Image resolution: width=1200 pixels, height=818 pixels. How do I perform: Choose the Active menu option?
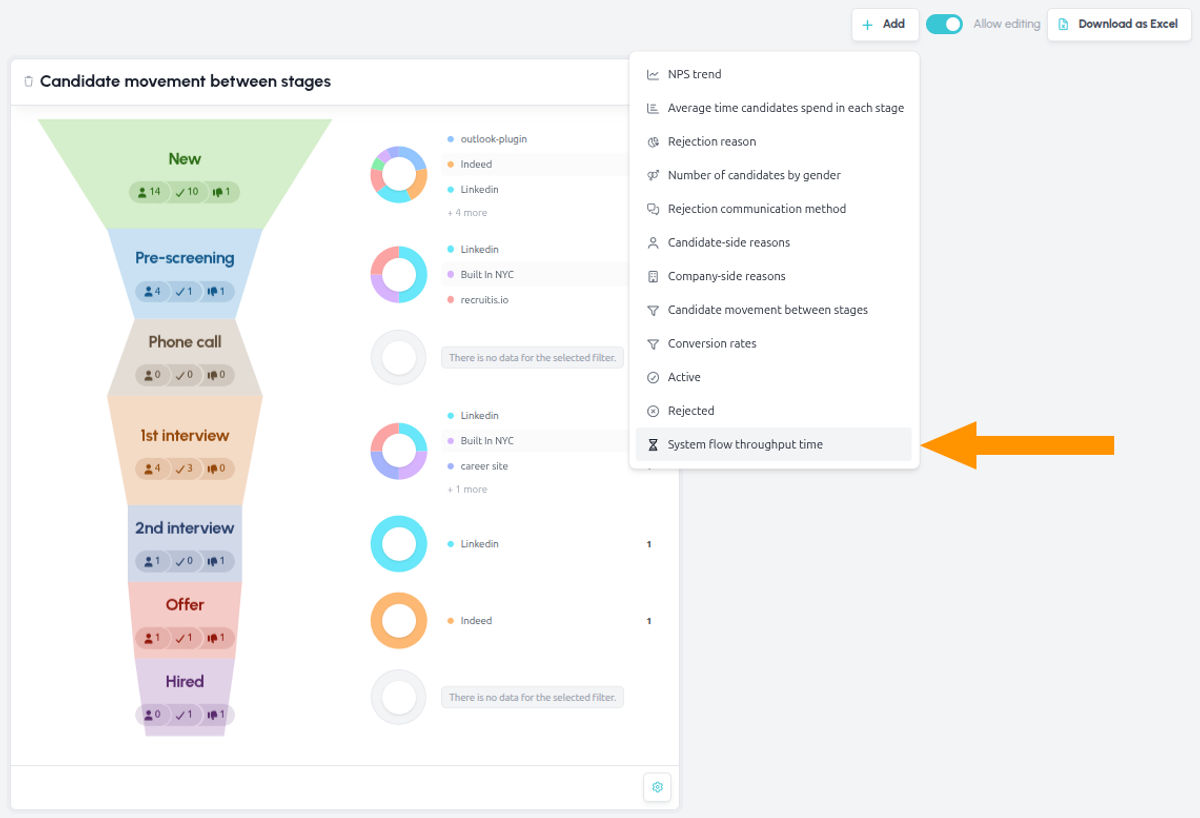click(774, 377)
